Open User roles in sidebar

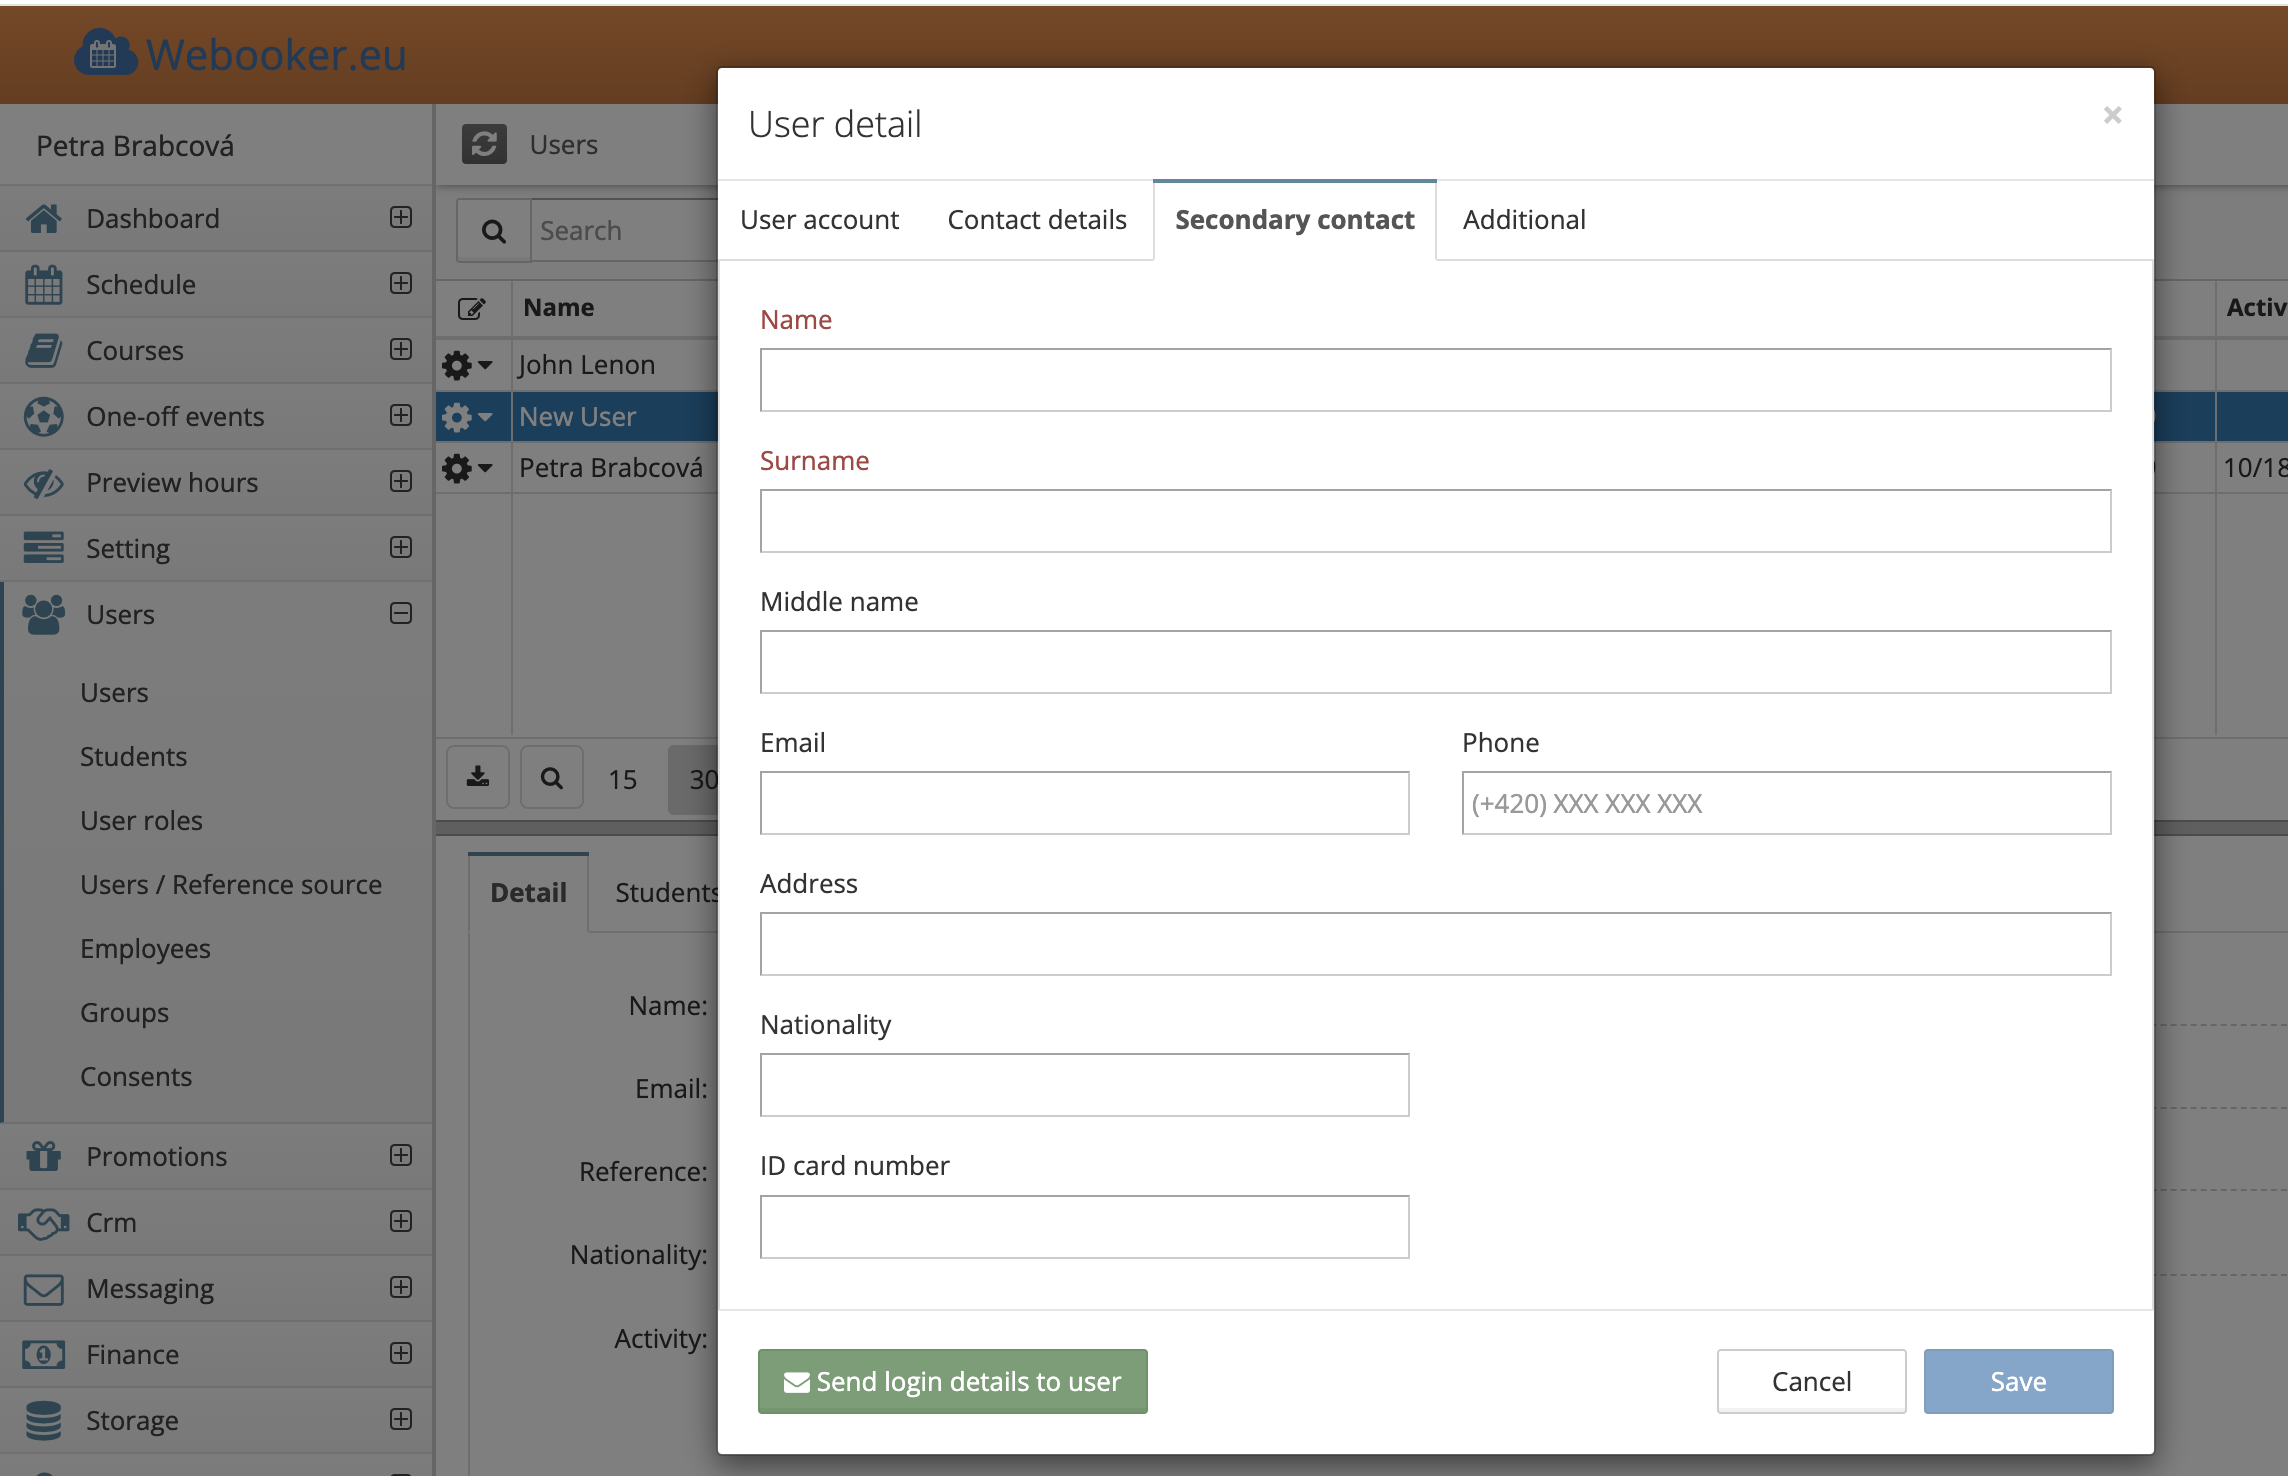tap(141, 821)
